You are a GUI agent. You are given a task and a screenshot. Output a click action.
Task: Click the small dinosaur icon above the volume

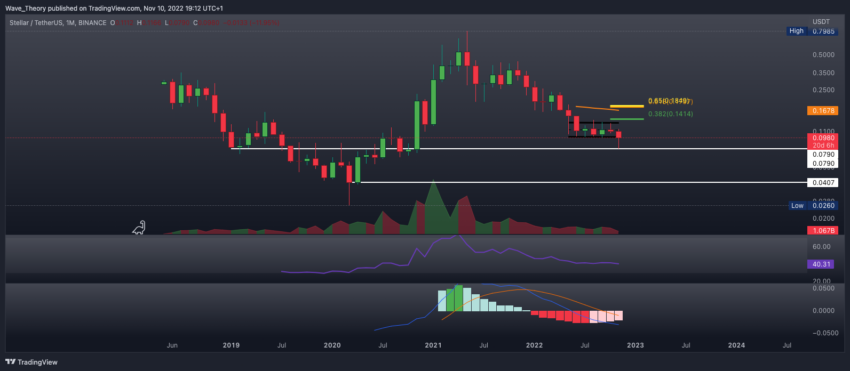tap(139, 227)
